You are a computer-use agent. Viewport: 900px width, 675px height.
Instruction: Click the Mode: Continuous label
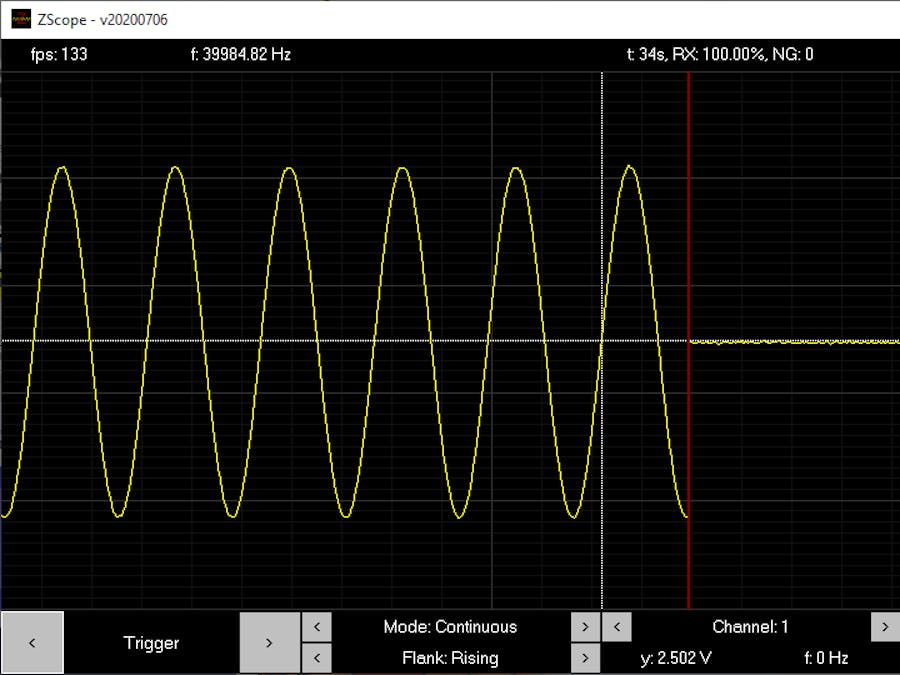tap(451, 626)
